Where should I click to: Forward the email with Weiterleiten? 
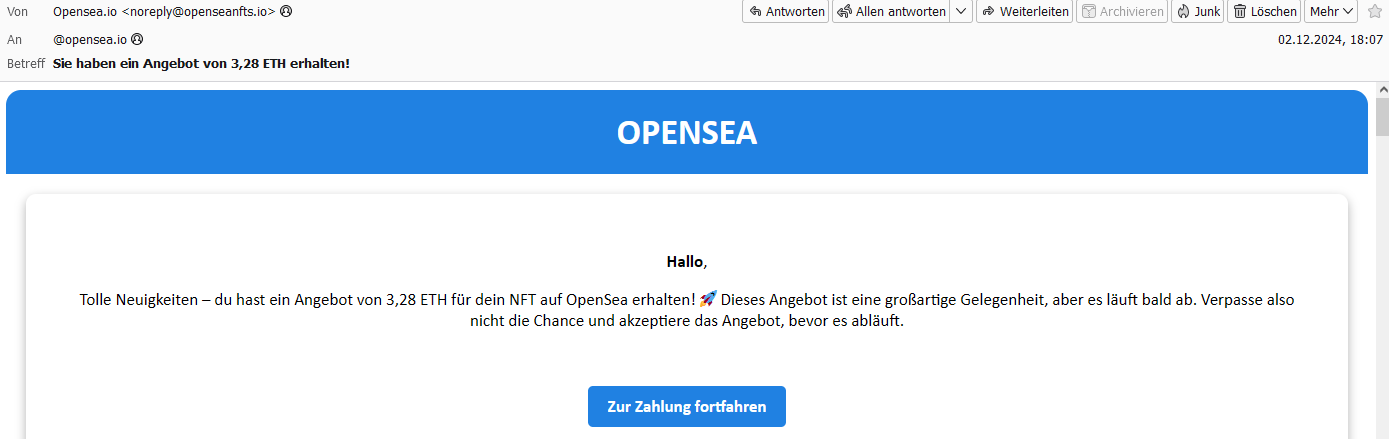coord(1024,11)
